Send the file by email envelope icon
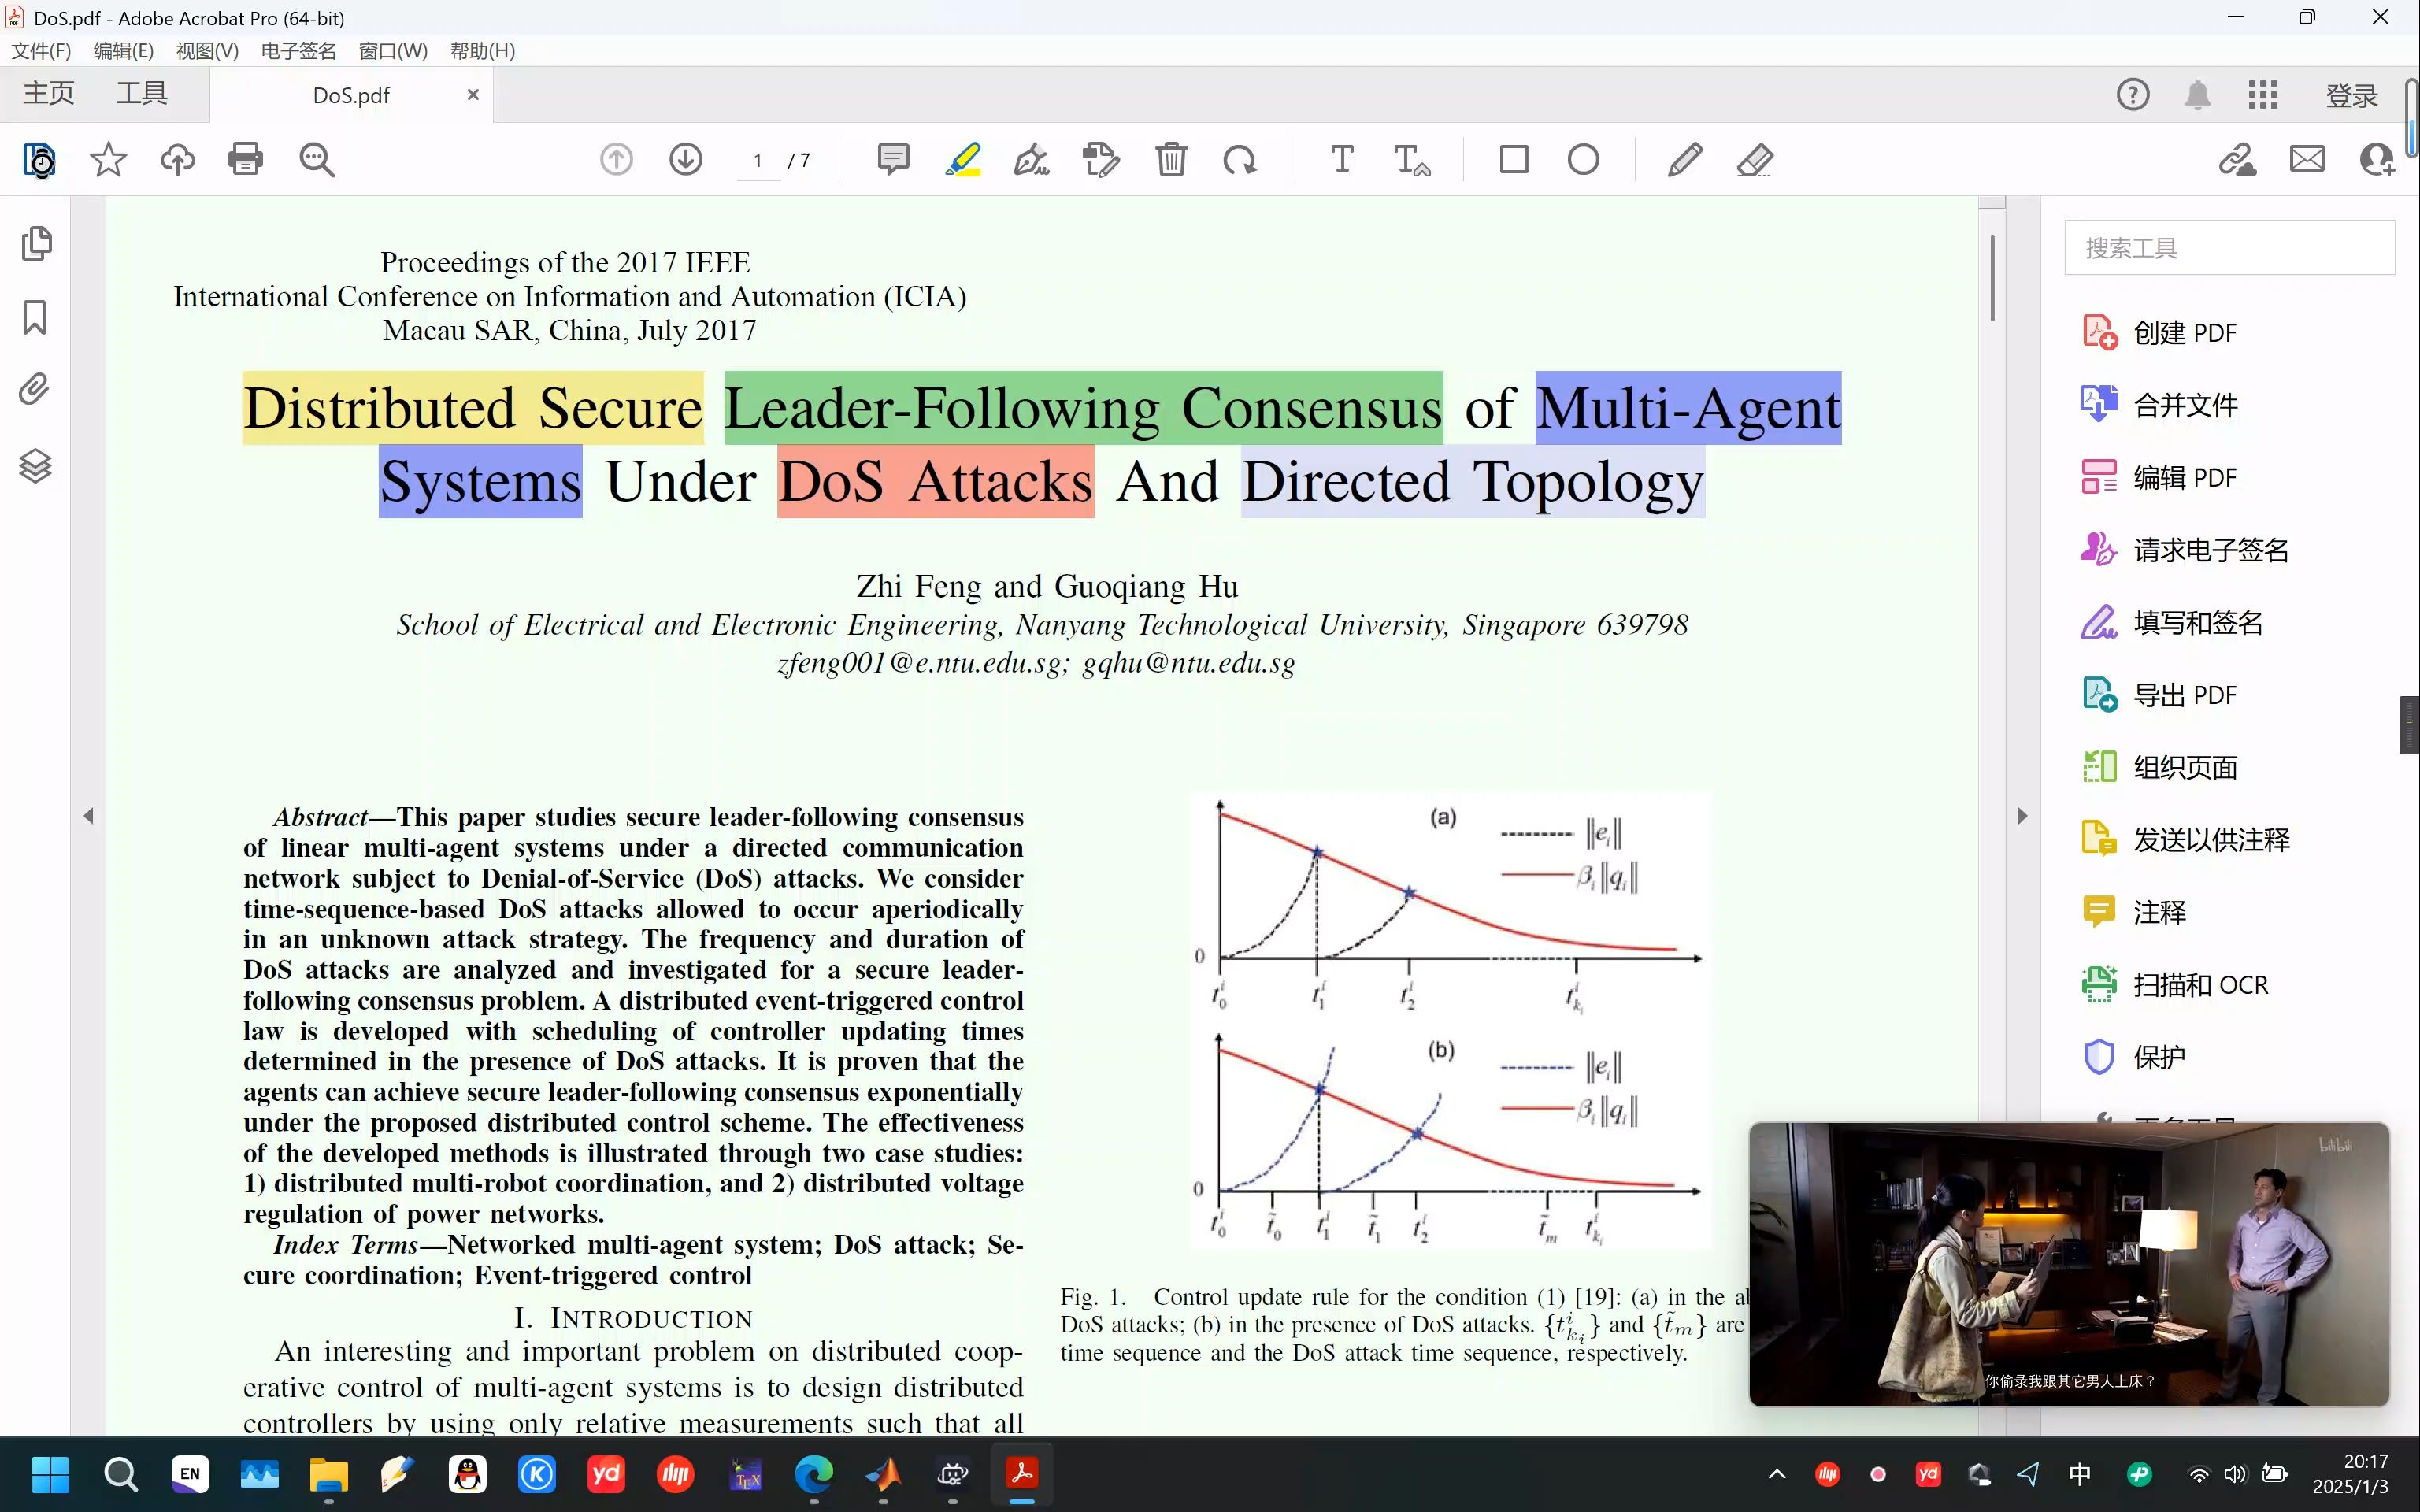2420x1512 pixels. point(2307,159)
